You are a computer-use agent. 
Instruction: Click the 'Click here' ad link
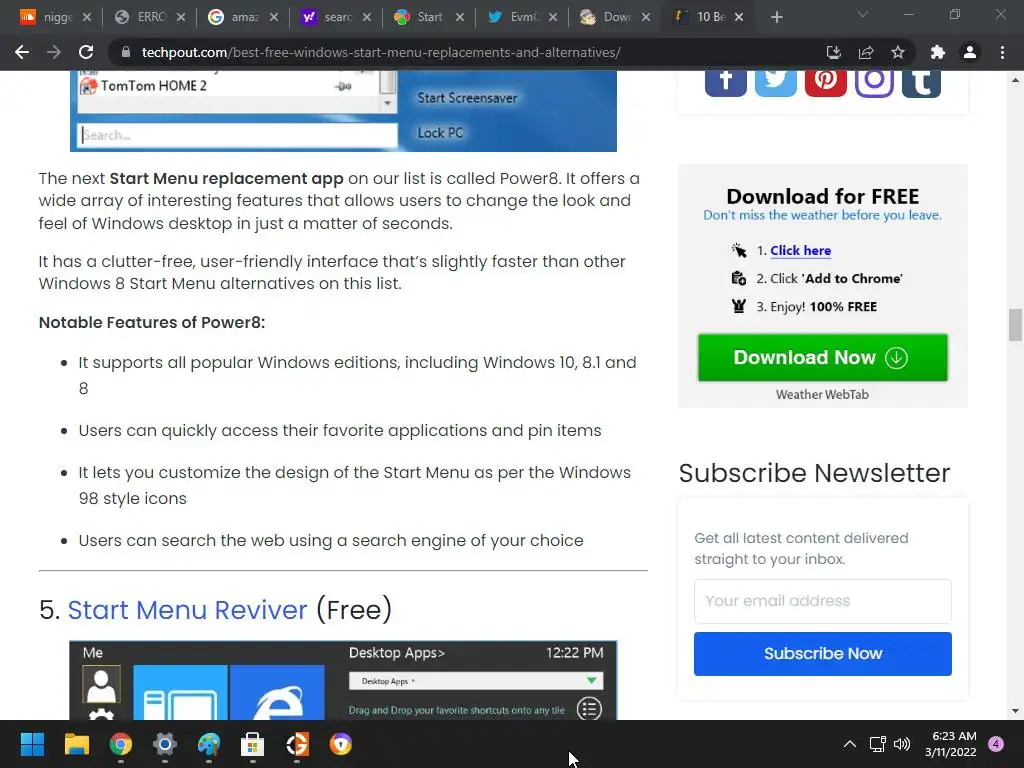pyautogui.click(x=801, y=250)
